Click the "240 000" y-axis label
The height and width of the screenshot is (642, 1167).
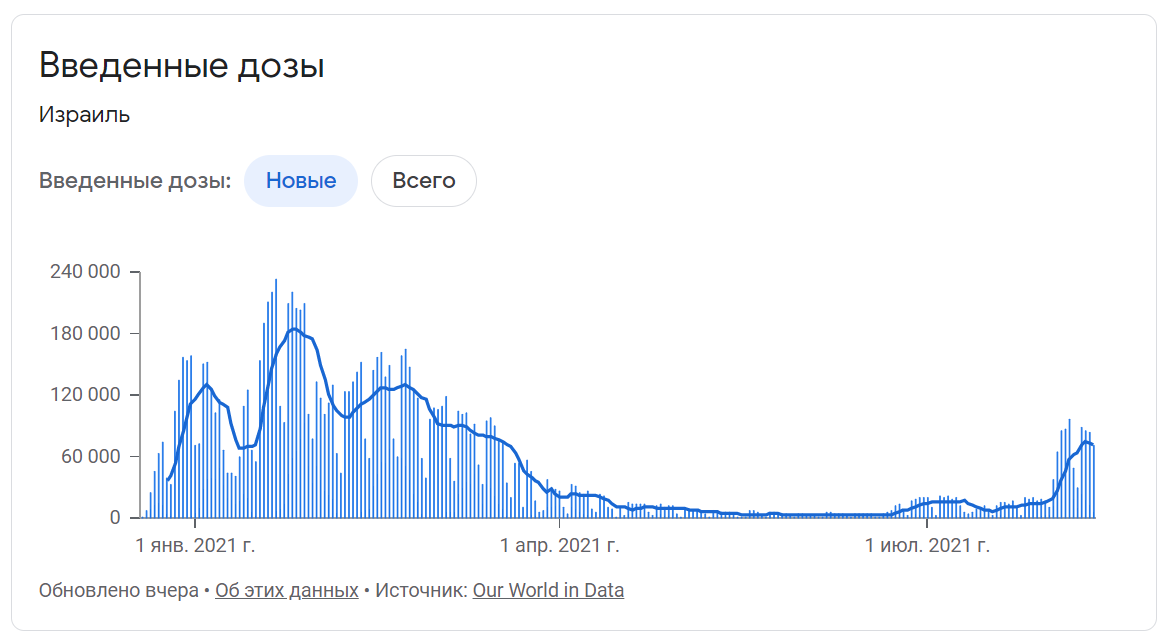[x=85, y=272]
